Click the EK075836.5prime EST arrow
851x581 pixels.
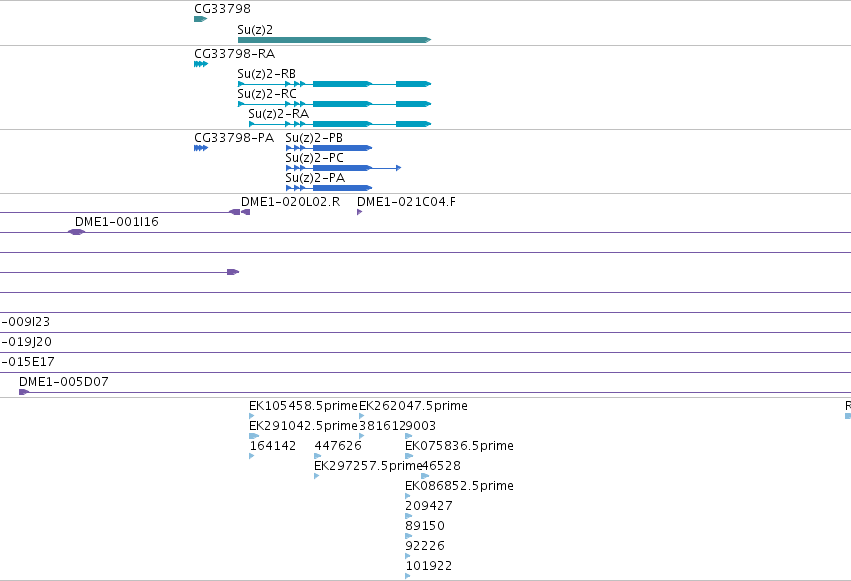[x=409, y=456]
